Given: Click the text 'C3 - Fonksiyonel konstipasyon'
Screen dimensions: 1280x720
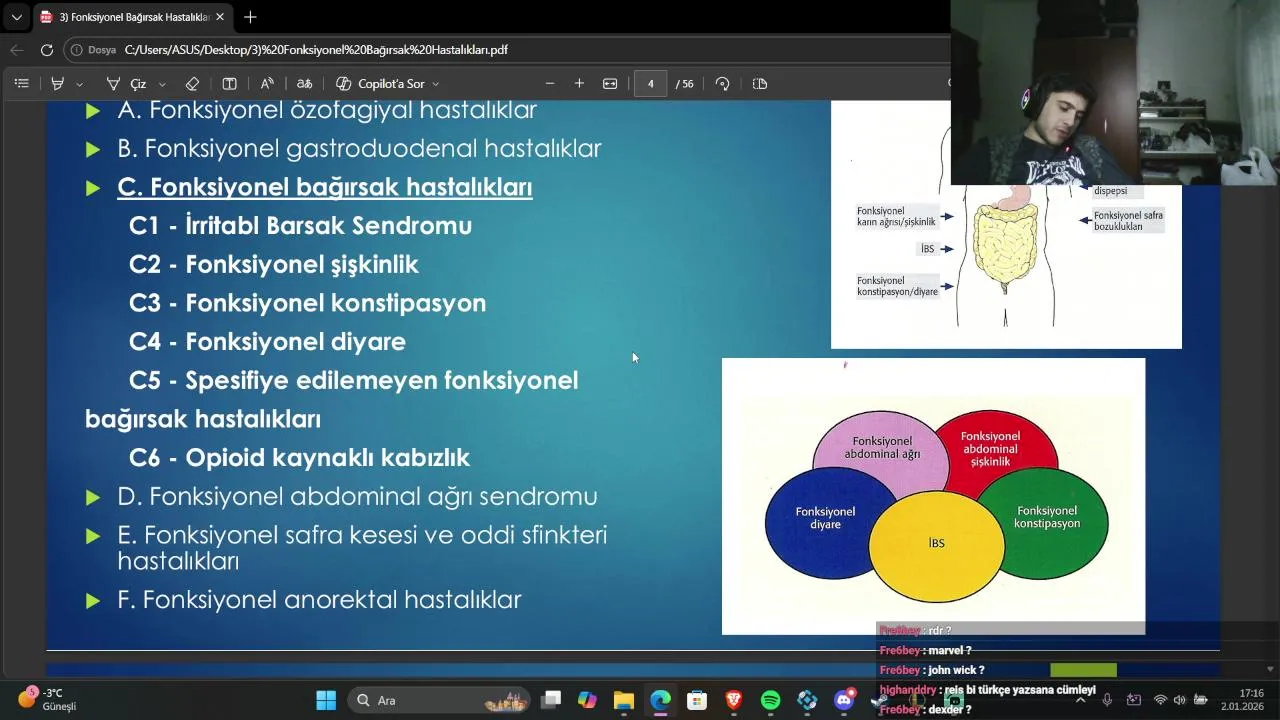Looking at the screenshot, I should [x=307, y=303].
